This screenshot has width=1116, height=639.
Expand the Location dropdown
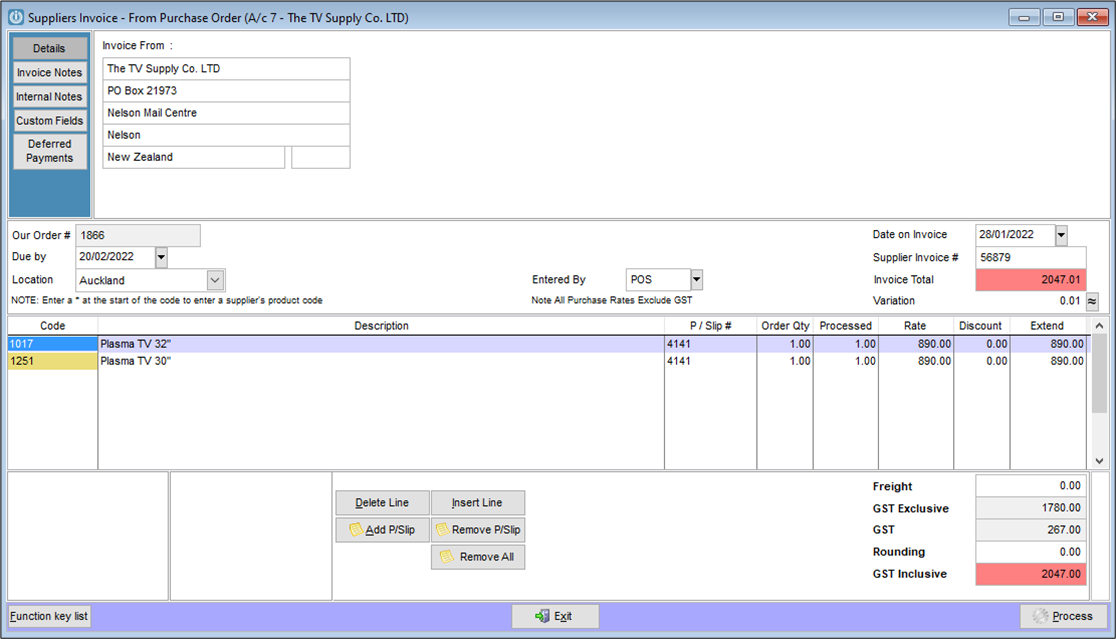(x=215, y=280)
